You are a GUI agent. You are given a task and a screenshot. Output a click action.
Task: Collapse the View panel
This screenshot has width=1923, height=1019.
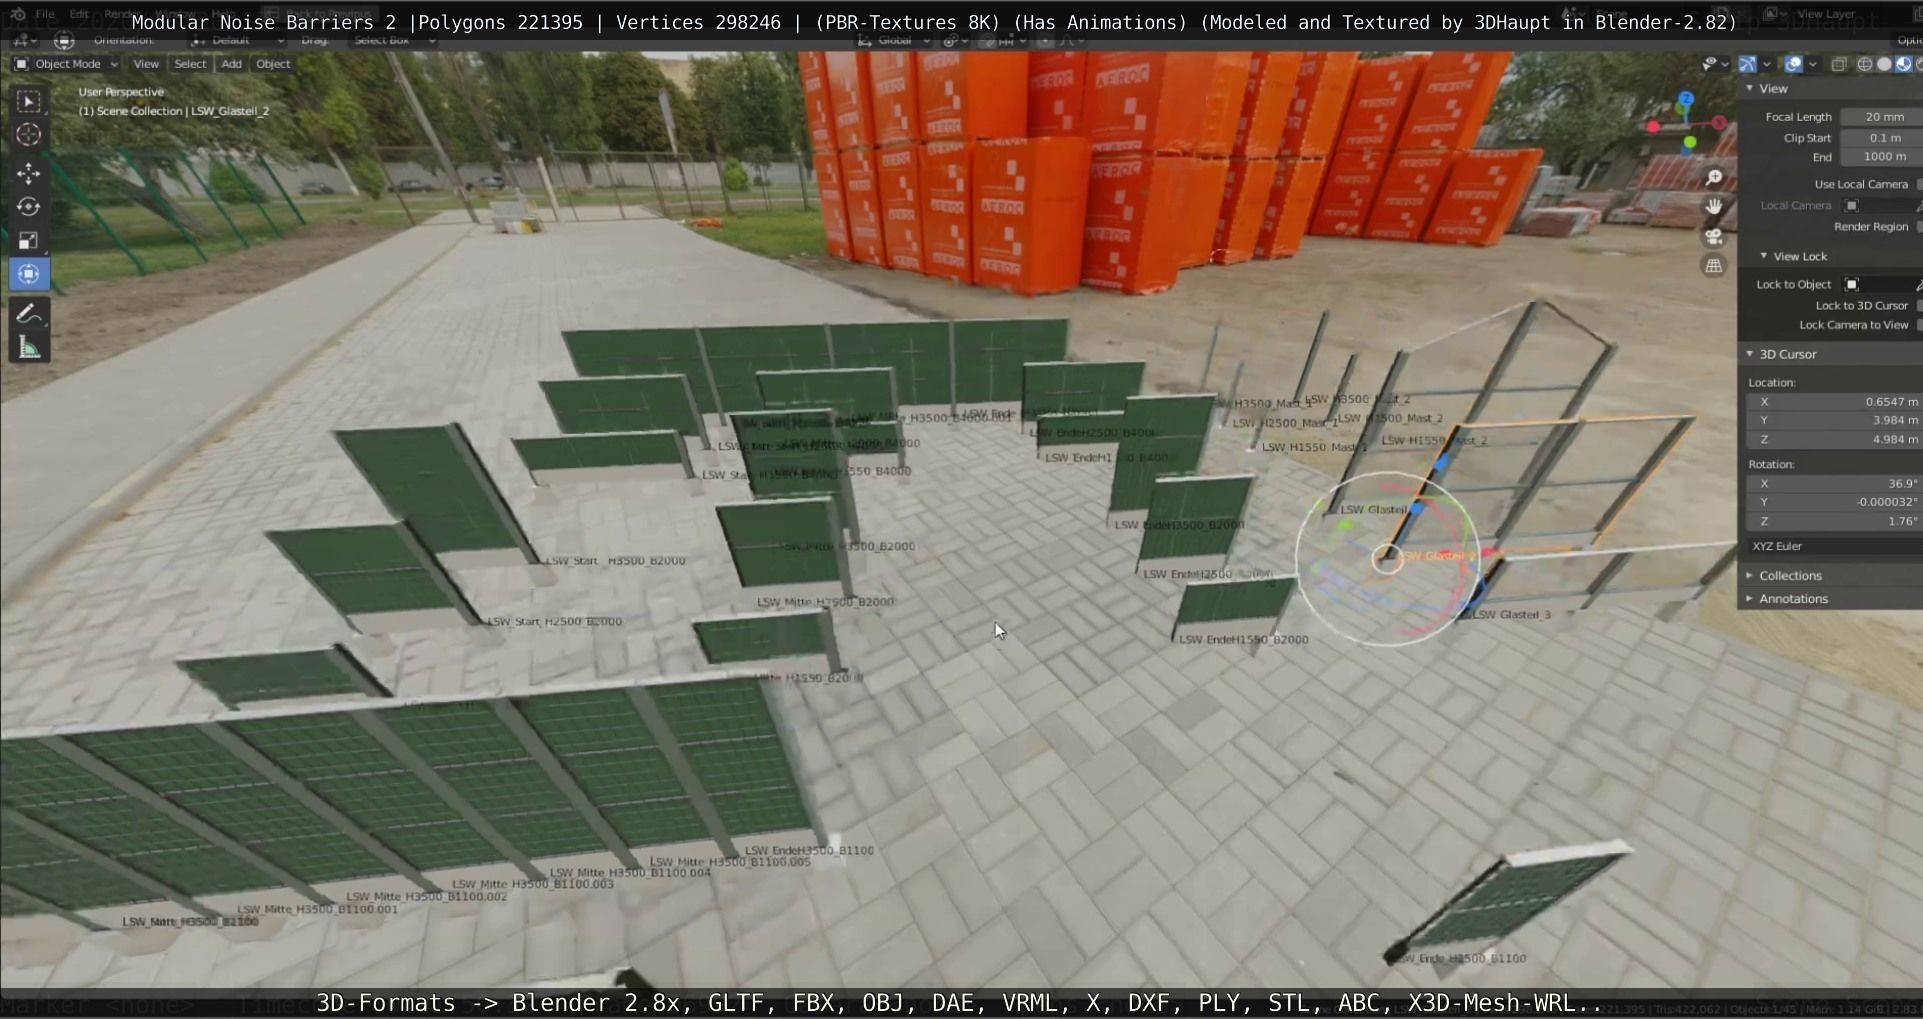(1750, 89)
